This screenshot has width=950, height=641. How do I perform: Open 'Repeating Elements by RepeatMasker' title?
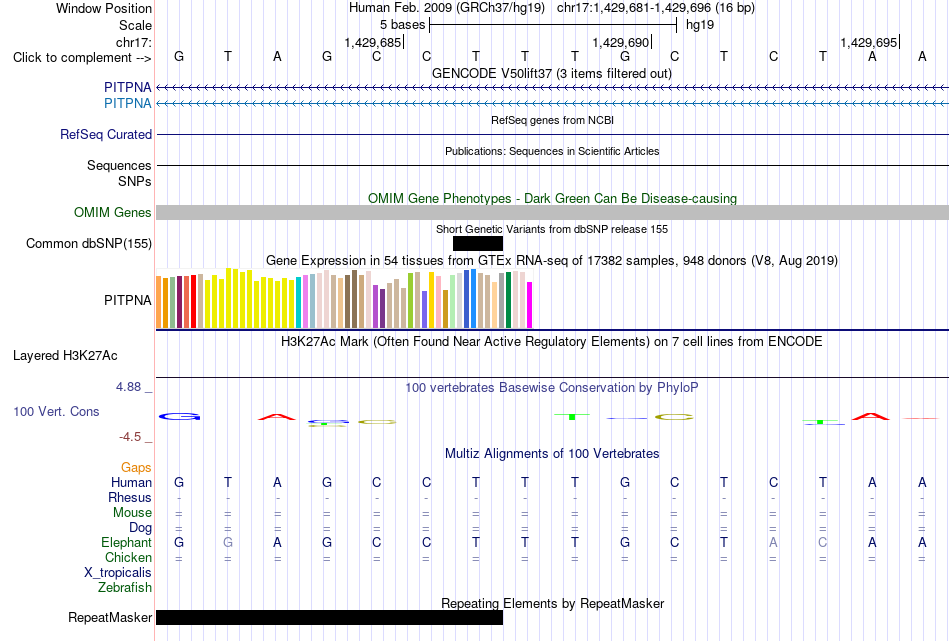[x=553, y=603]
